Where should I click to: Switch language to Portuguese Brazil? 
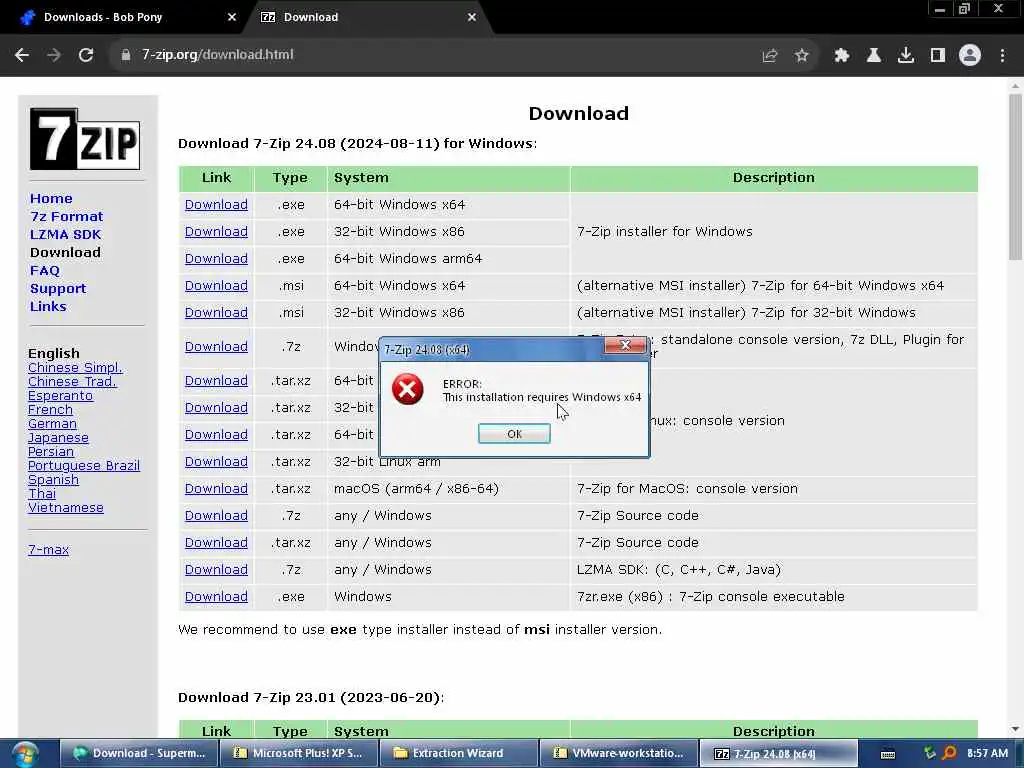click(84, 466)
